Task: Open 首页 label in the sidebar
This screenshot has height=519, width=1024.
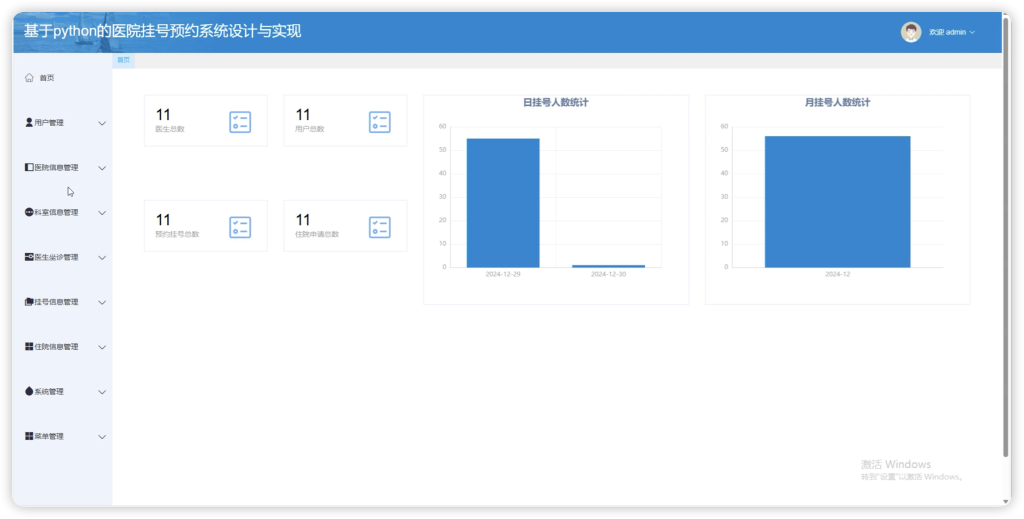Action: click(x=47, y=78)
